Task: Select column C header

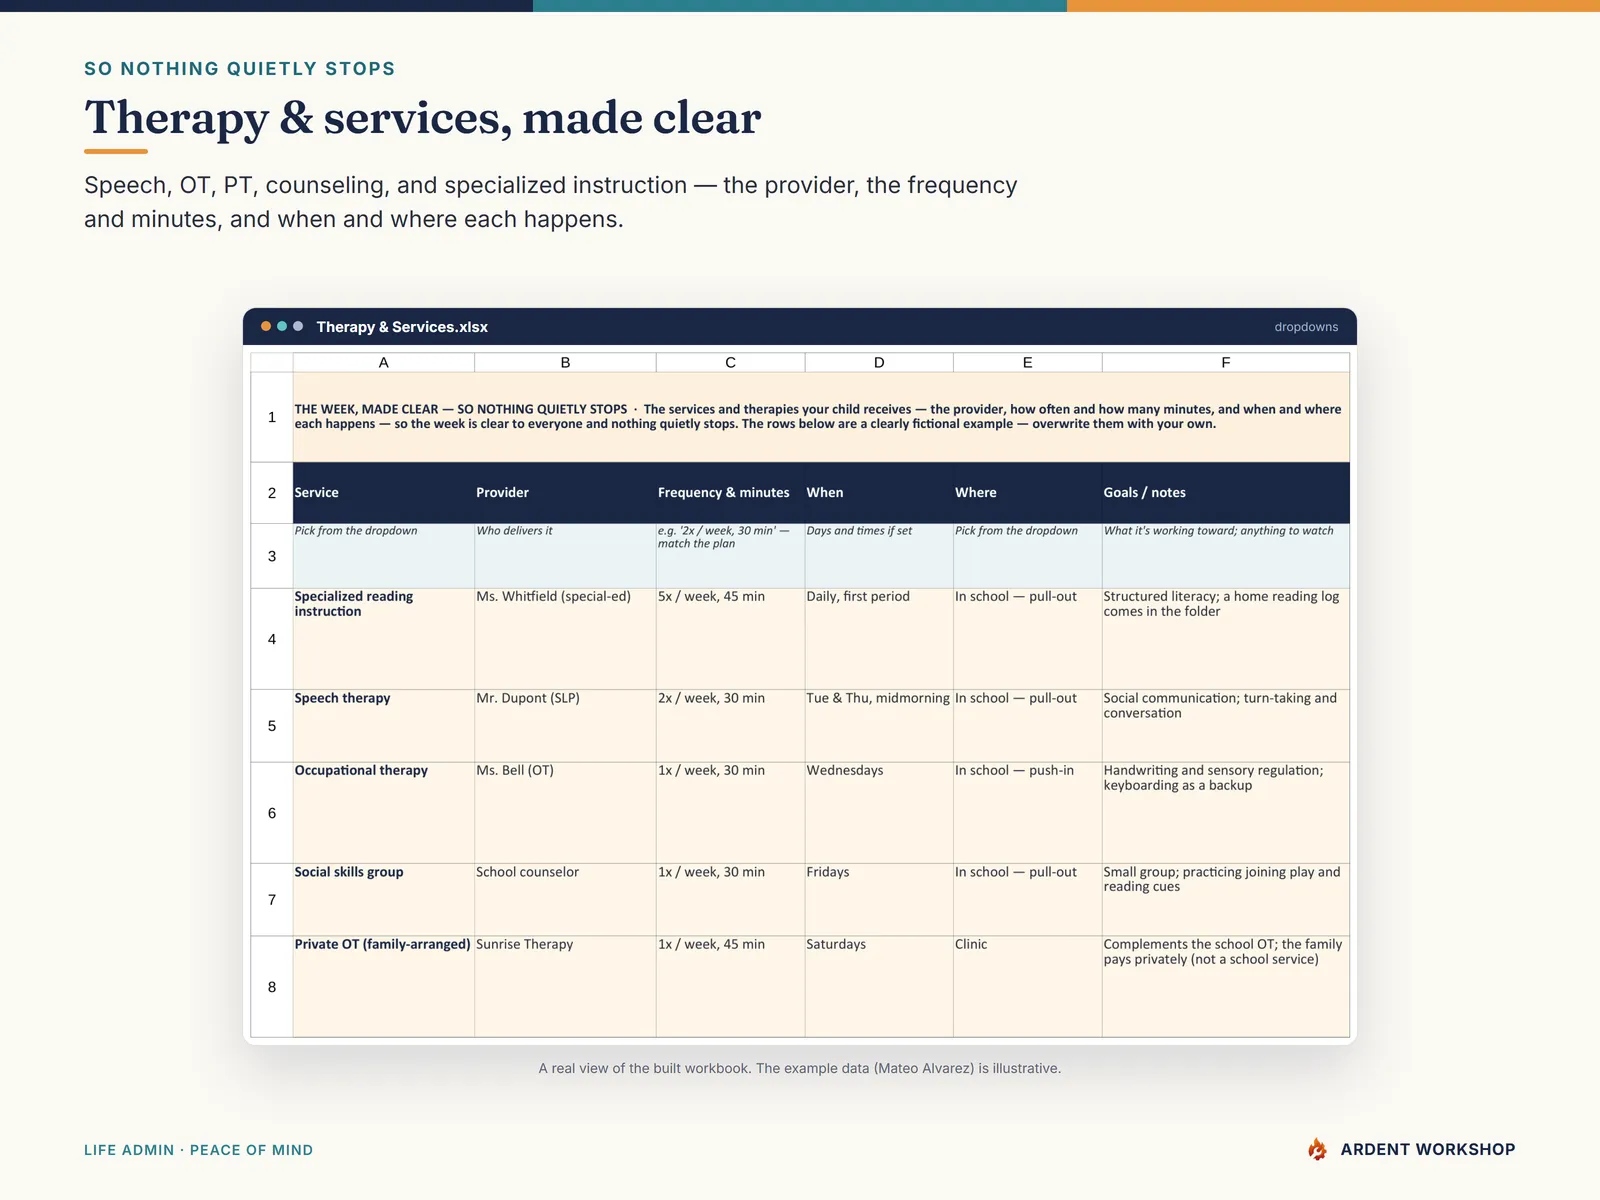Action: (x=730, y=363)
